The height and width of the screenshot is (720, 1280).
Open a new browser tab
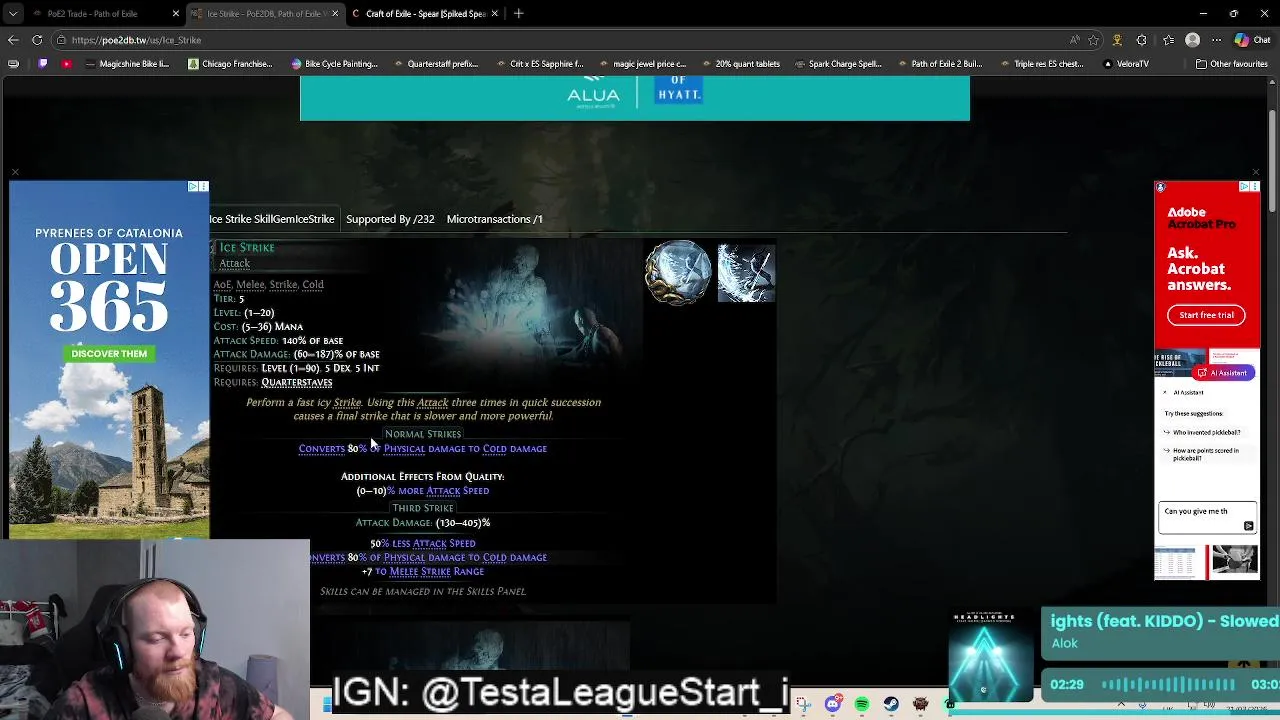pos(518,14)
